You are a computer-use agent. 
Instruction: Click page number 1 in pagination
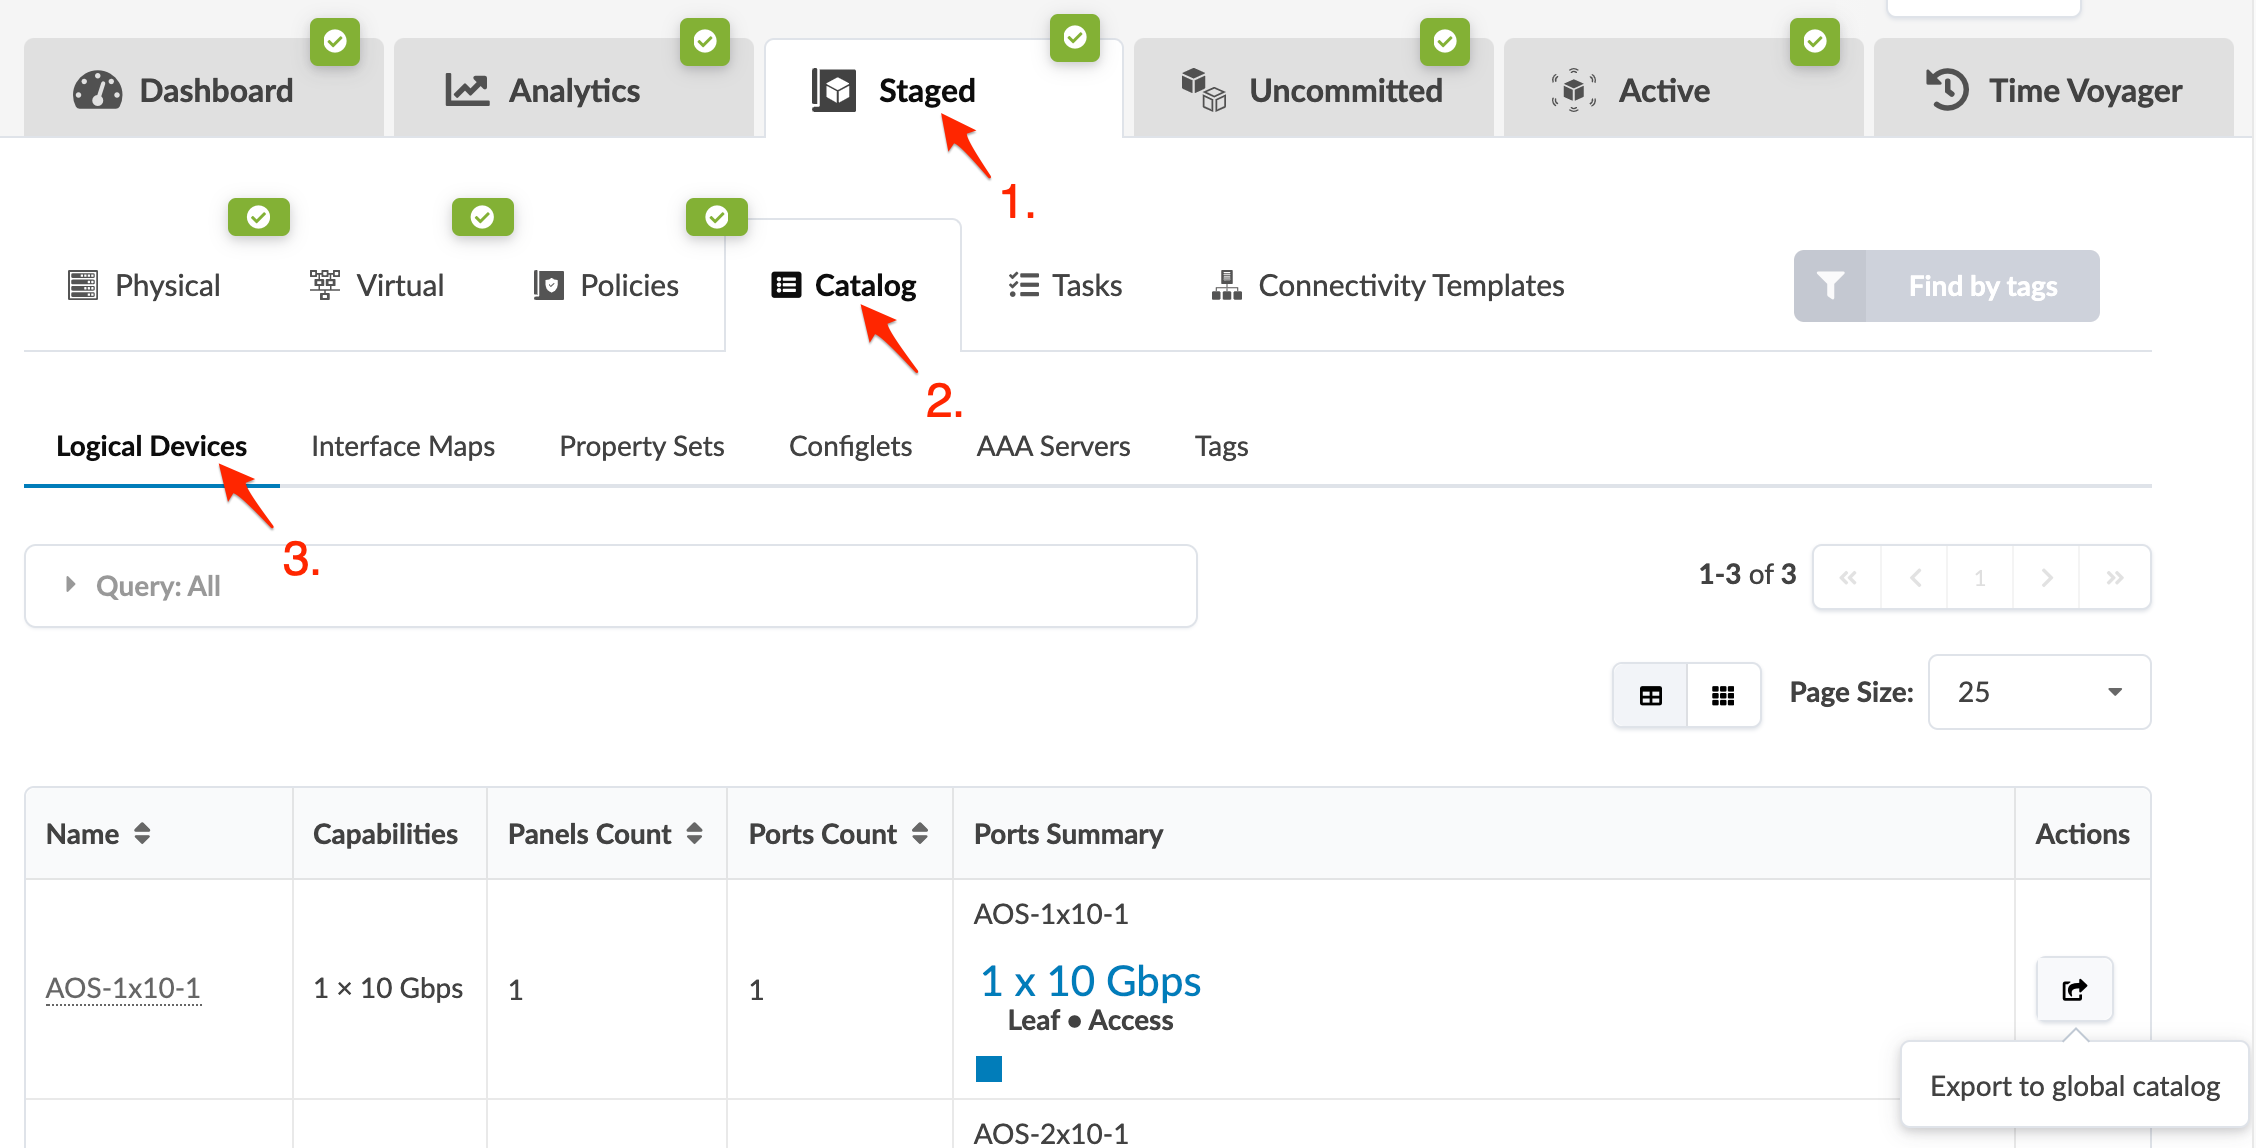(1979, 578)
